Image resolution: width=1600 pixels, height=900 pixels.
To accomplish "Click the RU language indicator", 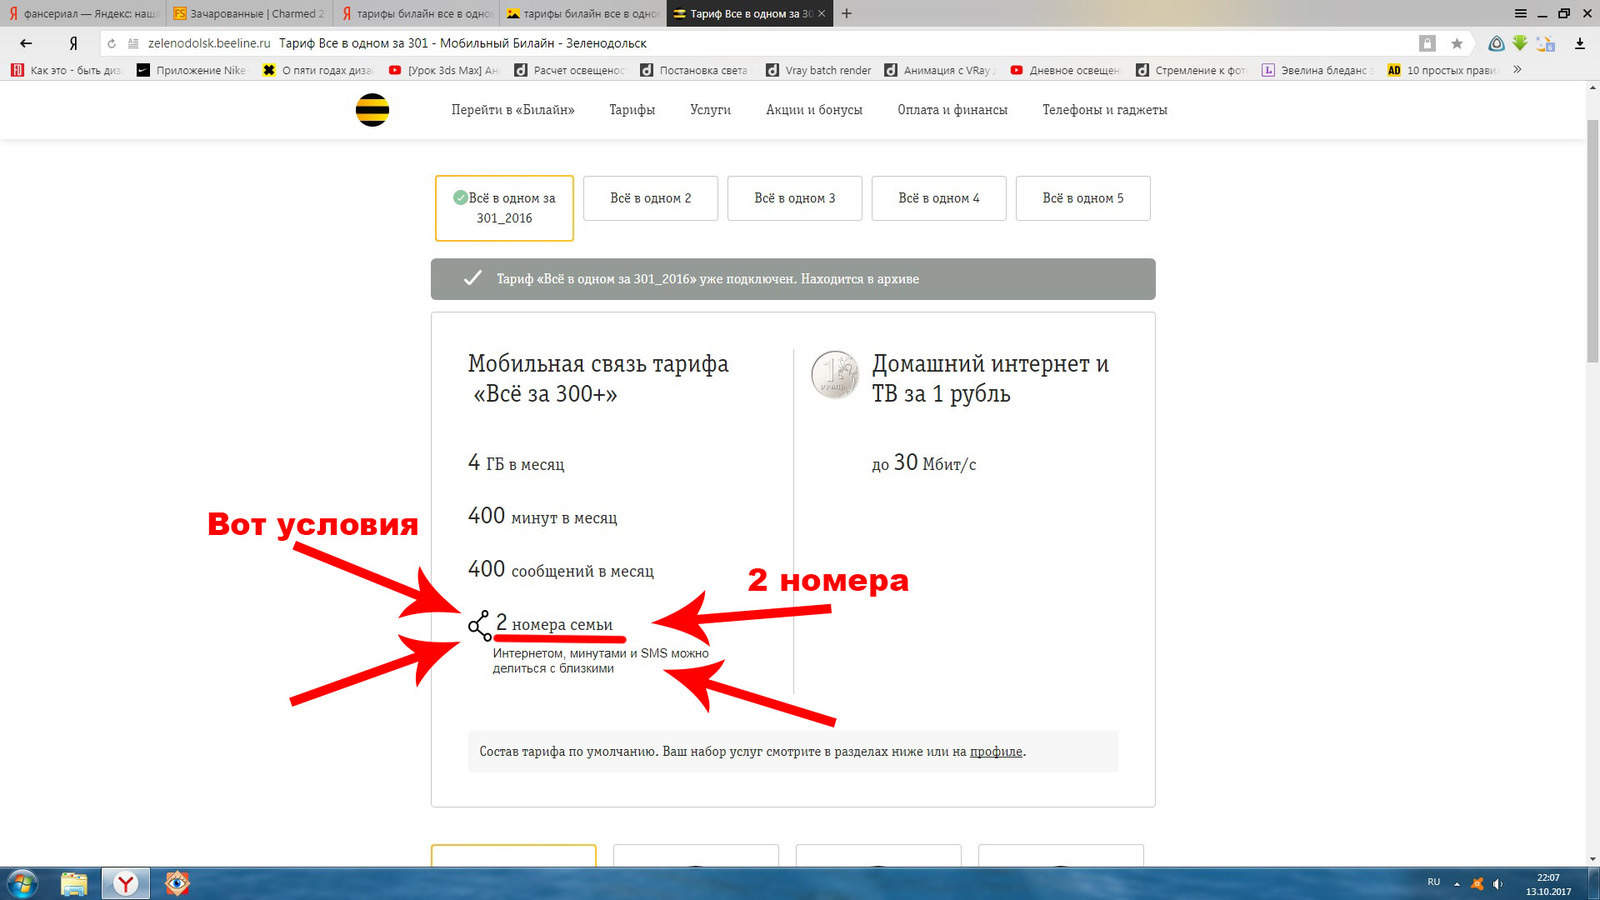I will pos(1434,882).
